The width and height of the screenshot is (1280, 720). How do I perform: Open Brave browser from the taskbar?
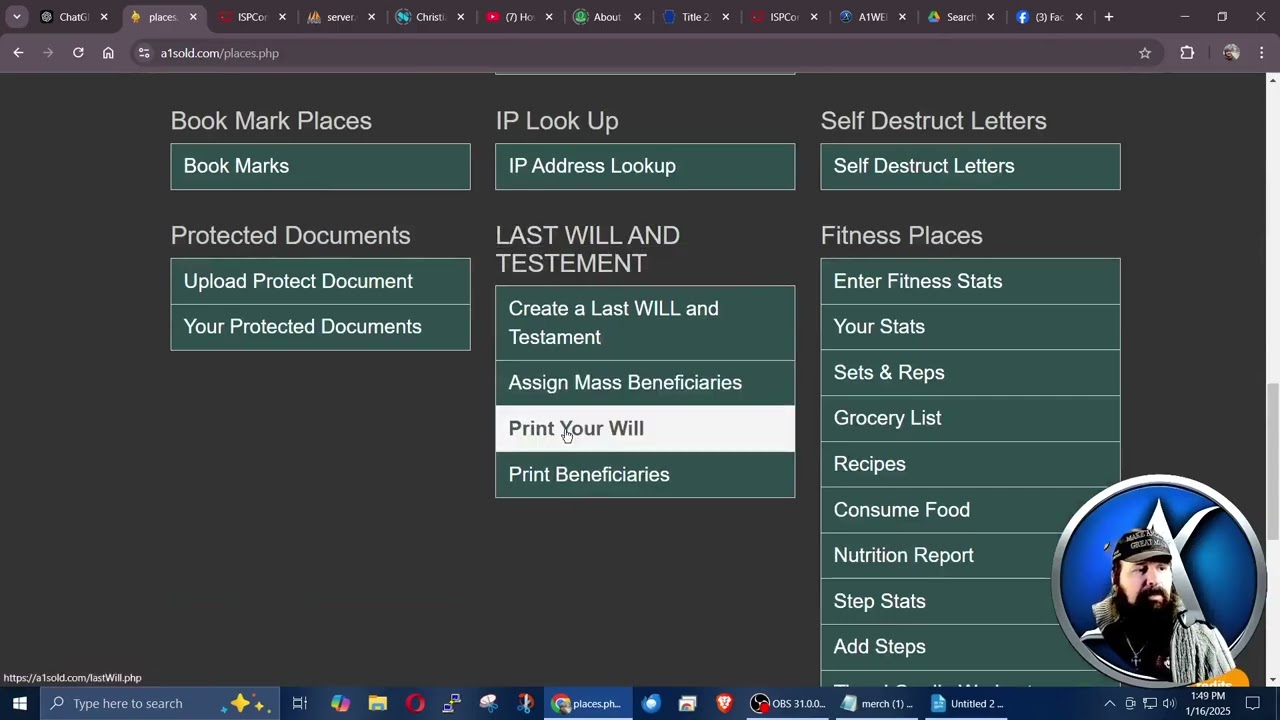click(724, 703)
